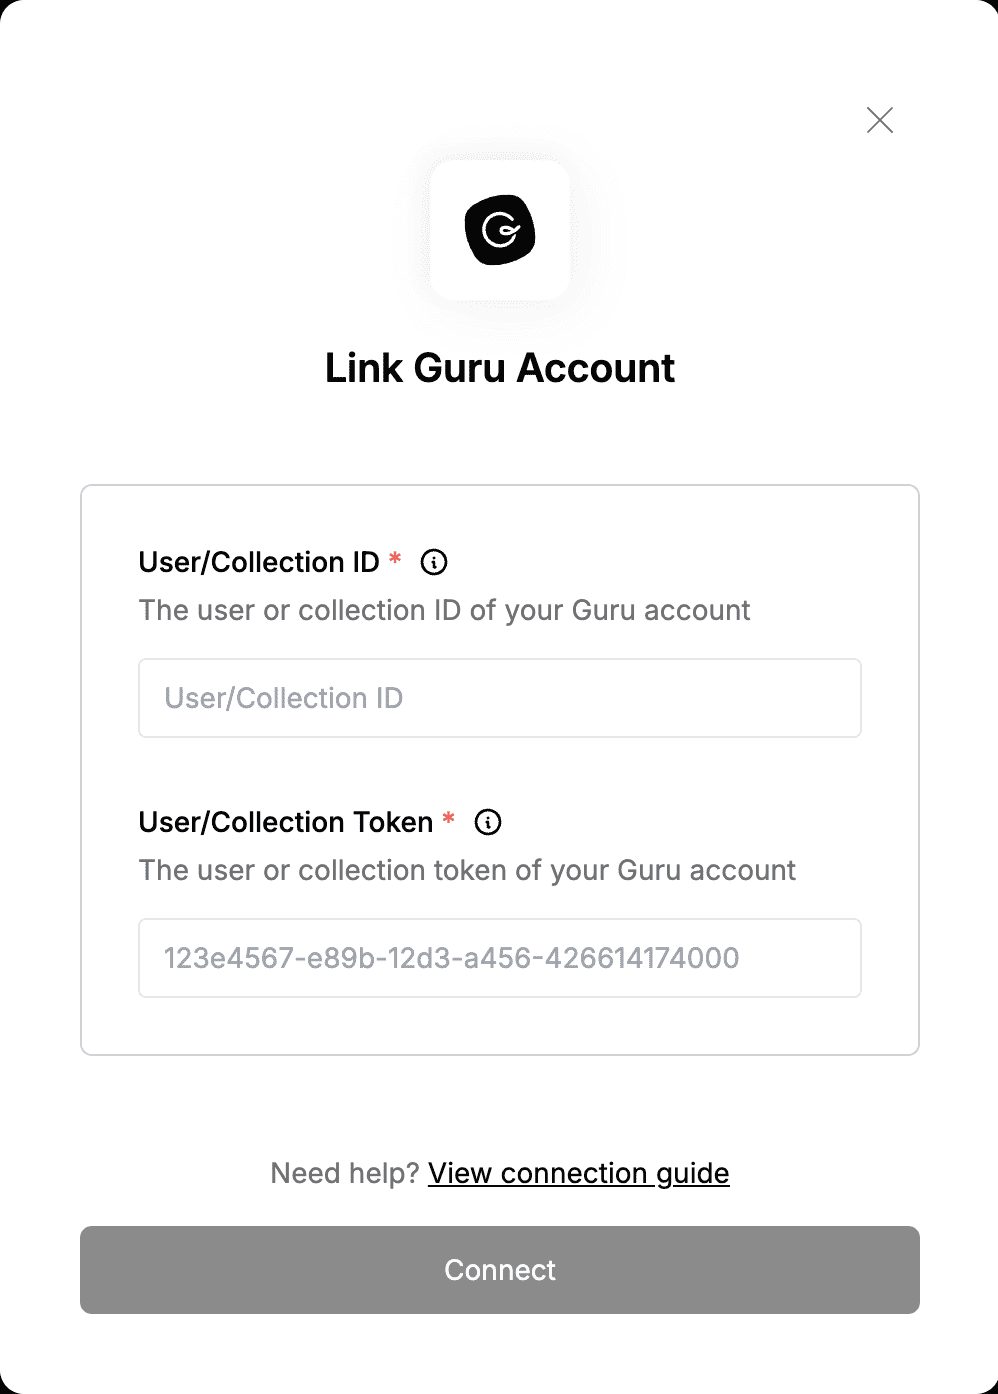Image resolution: width=998 pixels, height=1394 pixels.
Task: Click the red asterisk after User/Collection ID
Action: tap(395, 558)
